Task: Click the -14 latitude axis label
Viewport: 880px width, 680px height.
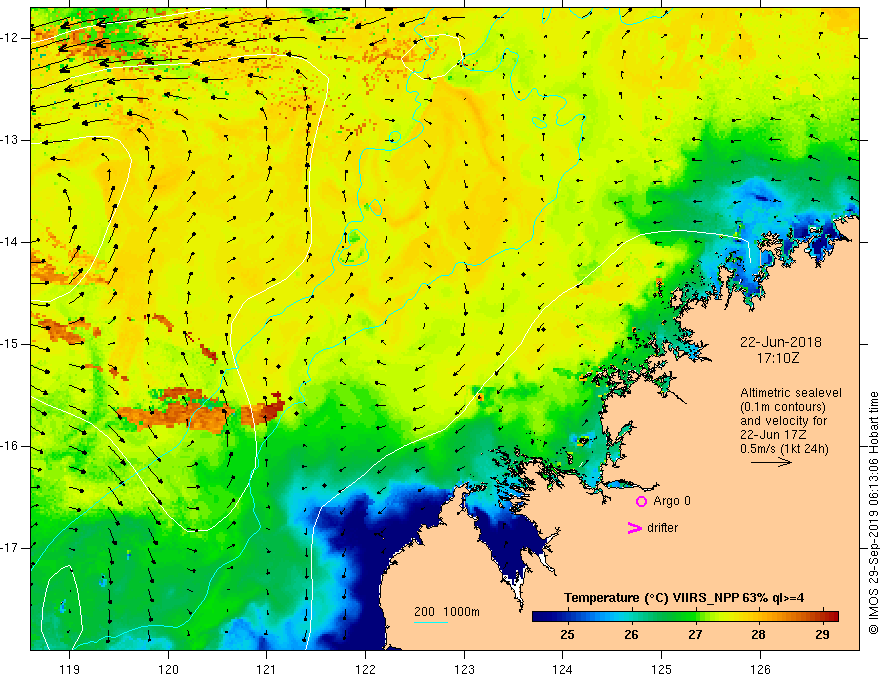Action: point(11,242)
